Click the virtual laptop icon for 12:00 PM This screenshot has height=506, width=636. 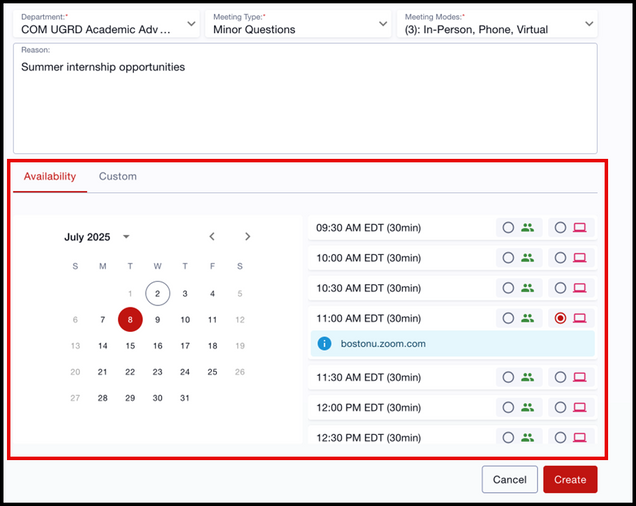click(x=580, y=407)
